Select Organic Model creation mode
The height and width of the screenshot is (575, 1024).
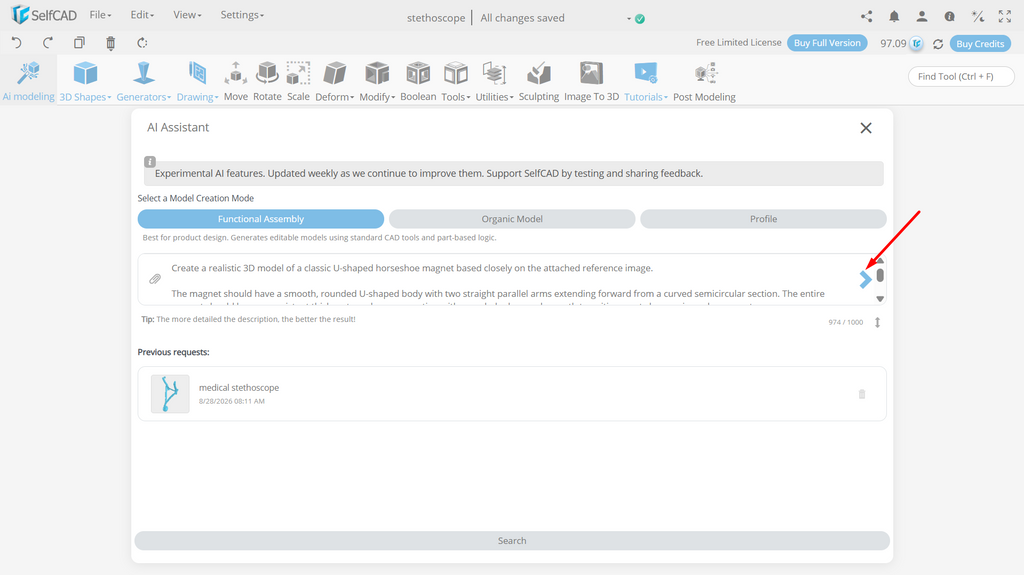pyautogui.click(x=512, y=219)
